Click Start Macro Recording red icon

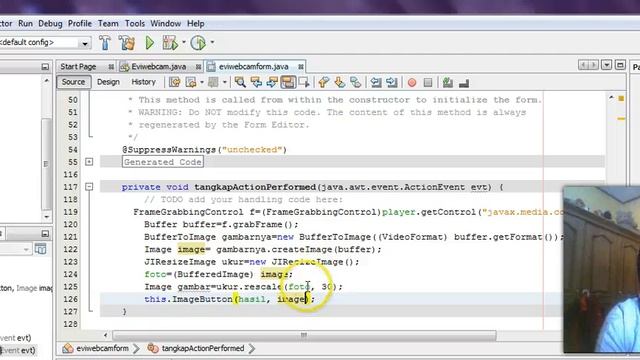click(x=412, y=82)
